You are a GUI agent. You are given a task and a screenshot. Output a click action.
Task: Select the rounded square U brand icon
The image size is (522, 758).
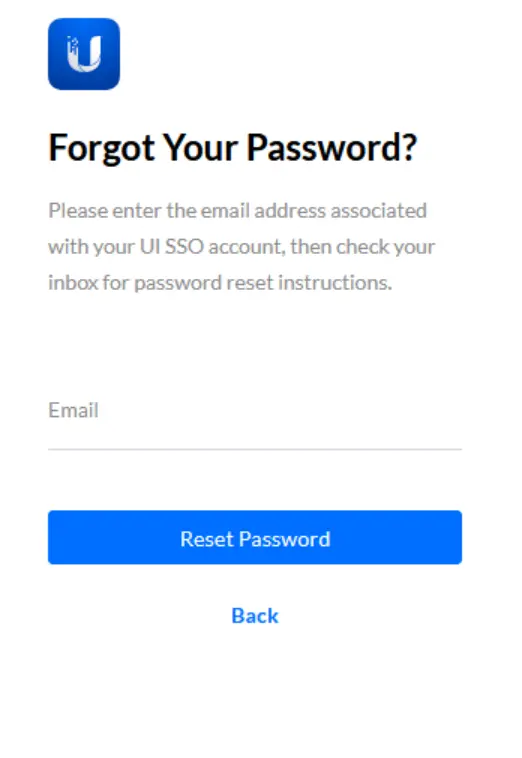pos(84,54)
